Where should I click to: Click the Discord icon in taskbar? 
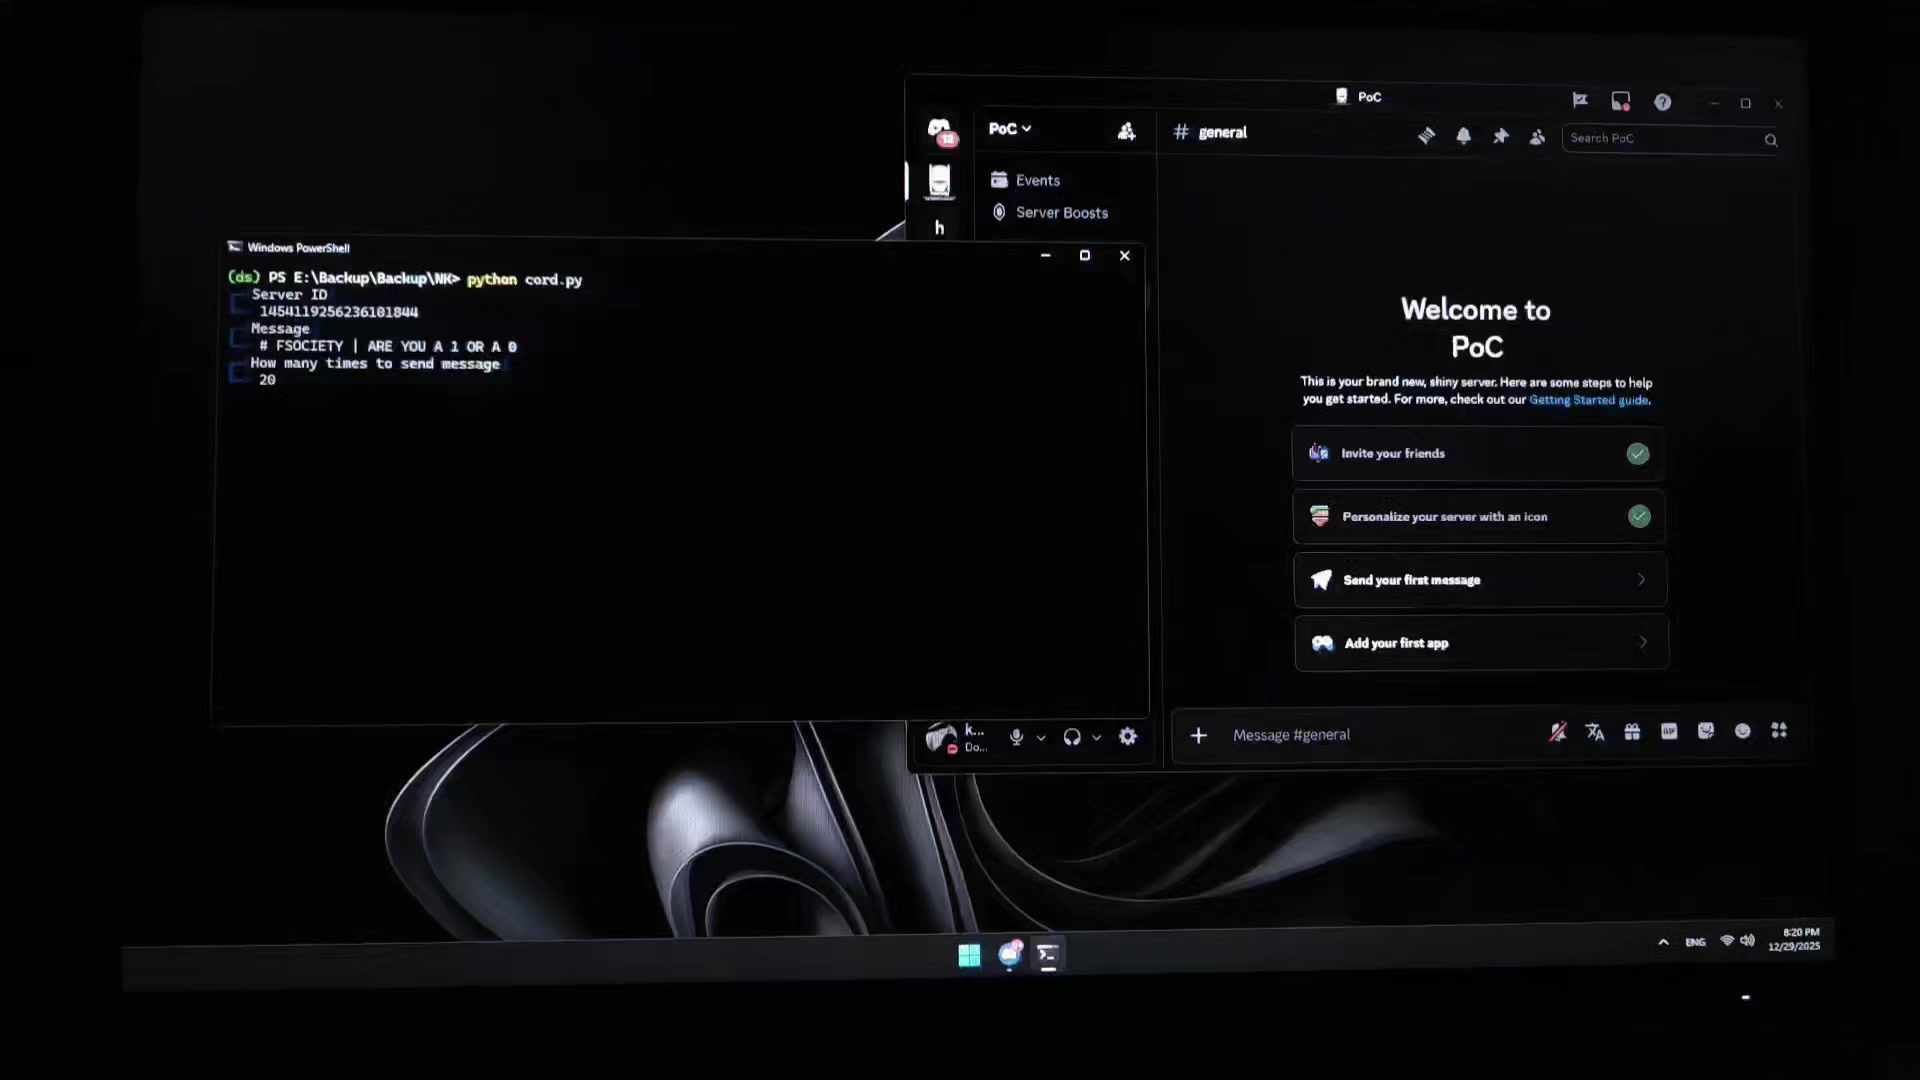pos(1010,954)
